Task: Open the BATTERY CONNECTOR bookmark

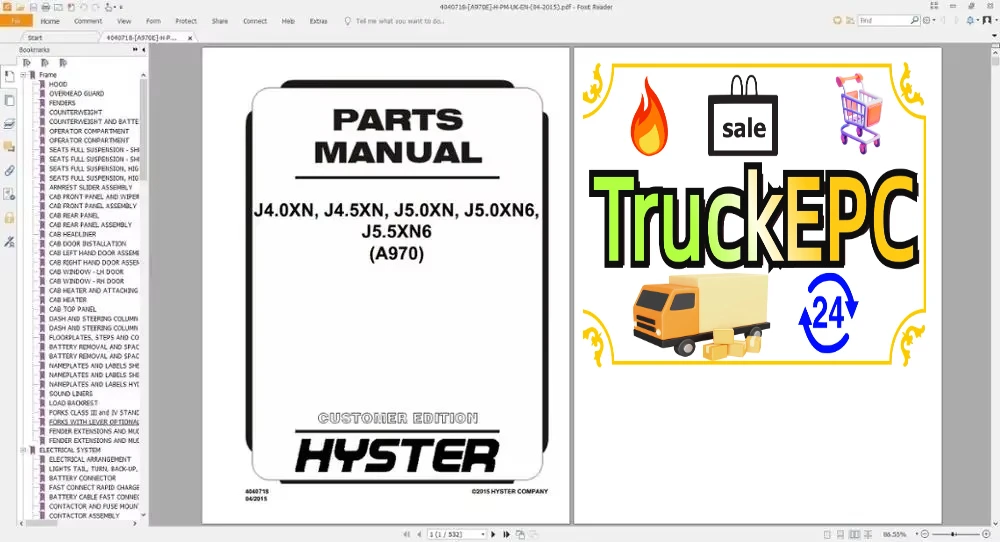Action: (82, 478)
